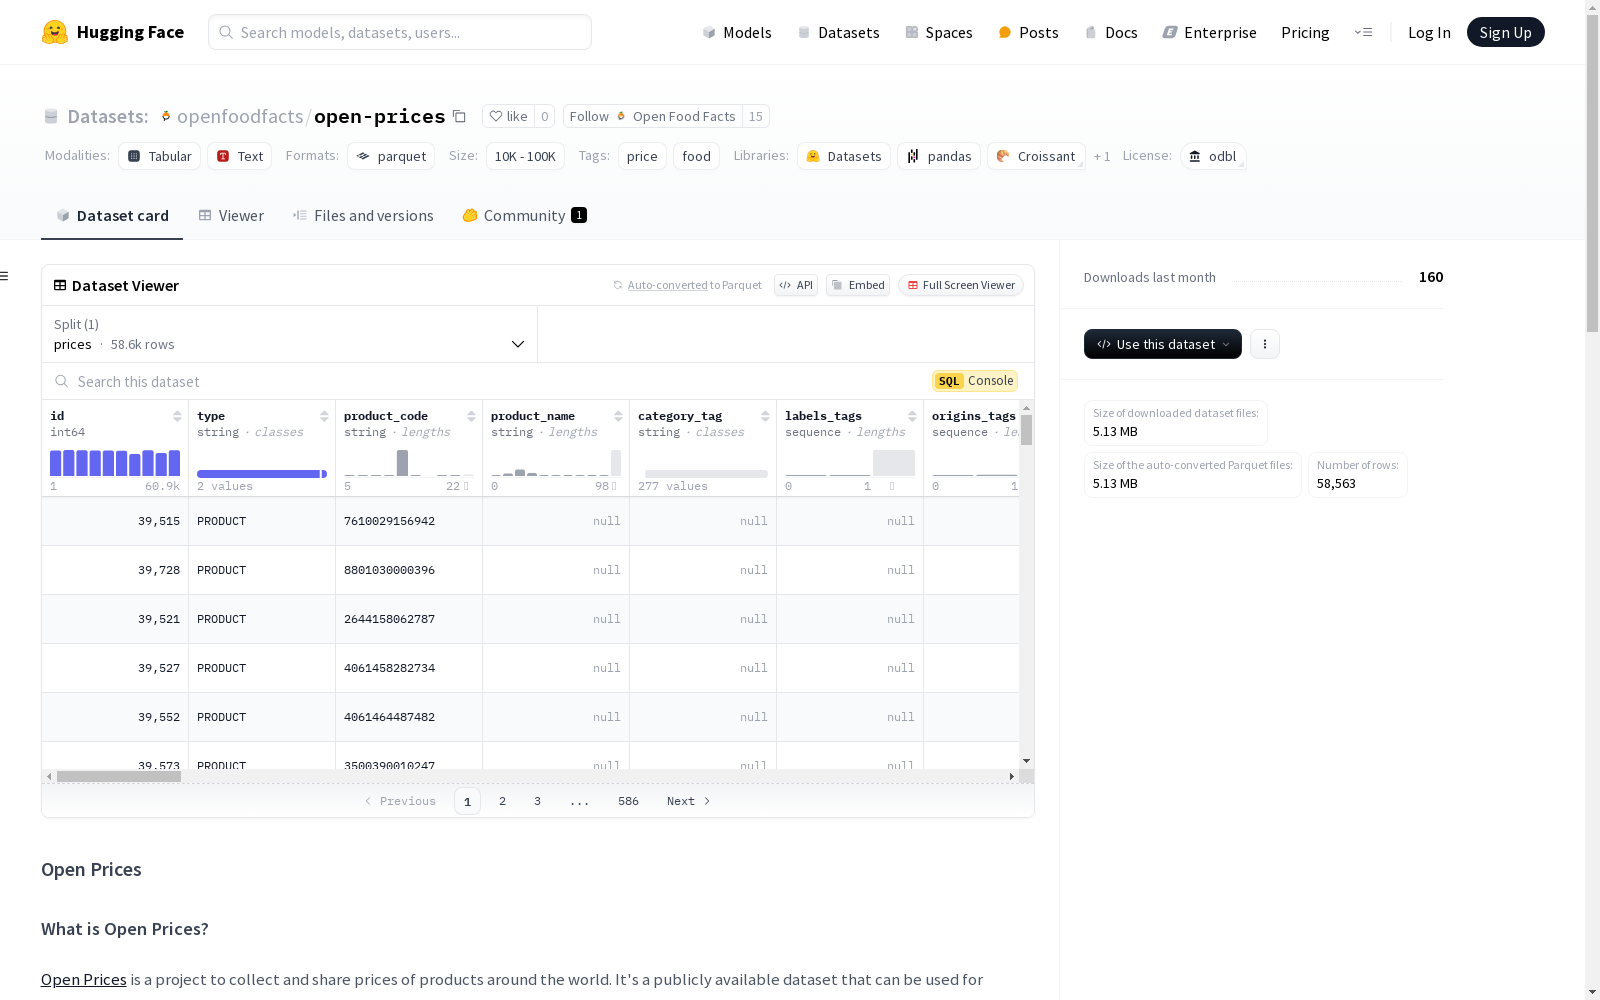Follow Open Food Facts

(653, 116)
